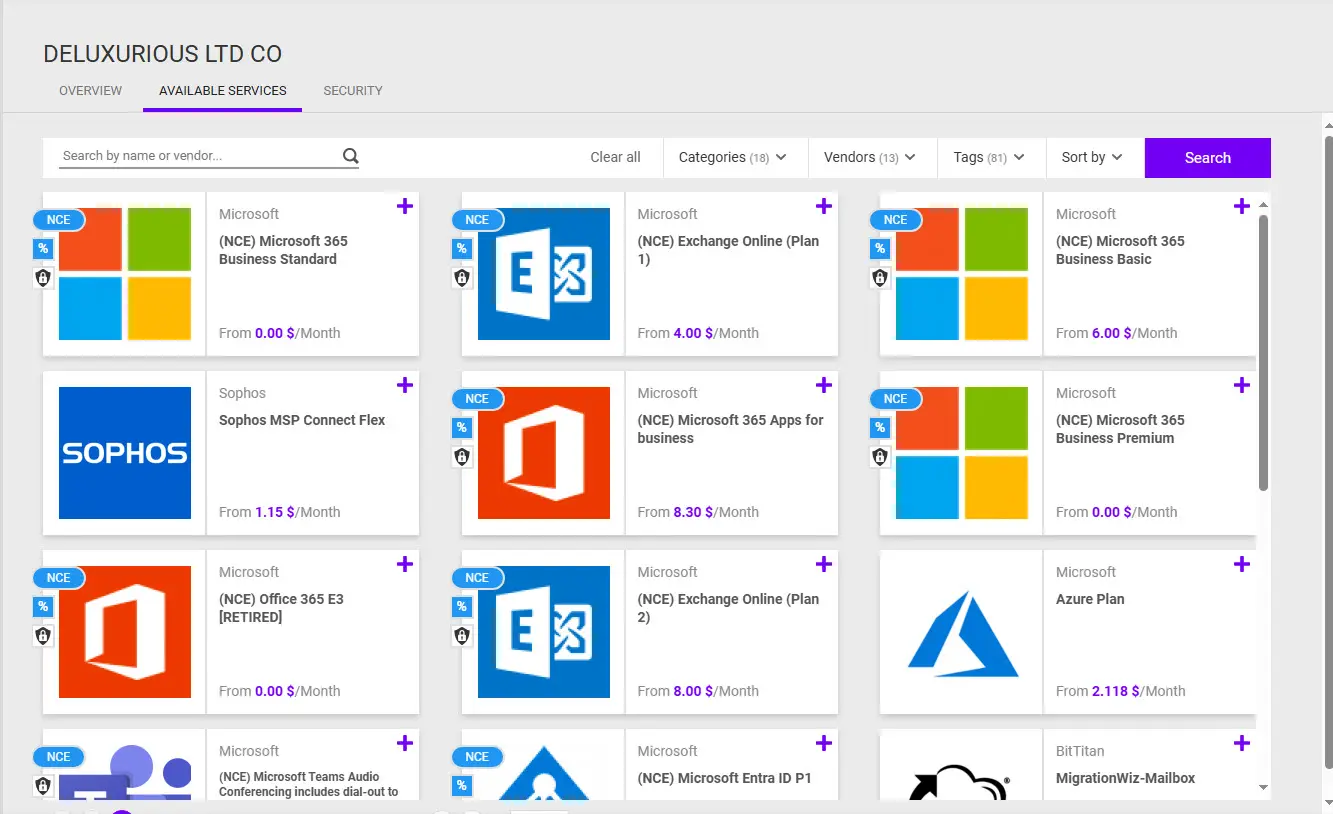This screenshot has height=814, width=1333.
Task: Add (NCE) Microsoft Entra ID P1 plus icon
Action: coord(824,743)
